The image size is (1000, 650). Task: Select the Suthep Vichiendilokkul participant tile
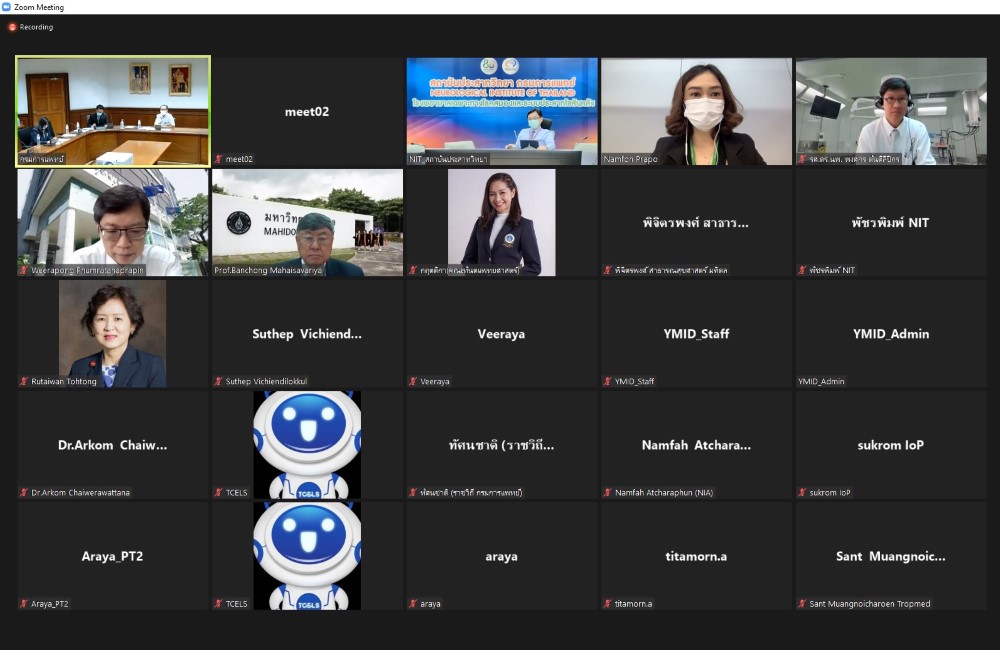[307, 333]
